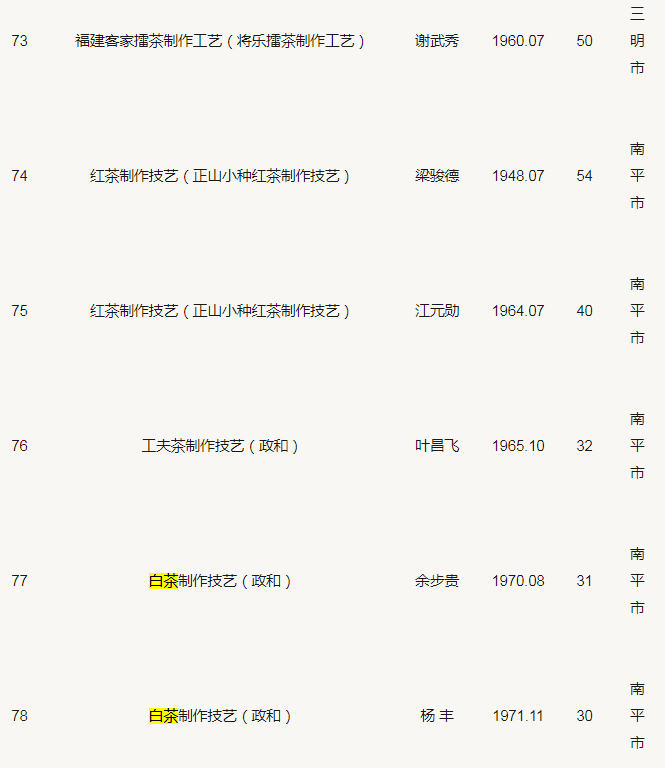
Task: Click the value 40 in row 75
Action: (584, 311)
